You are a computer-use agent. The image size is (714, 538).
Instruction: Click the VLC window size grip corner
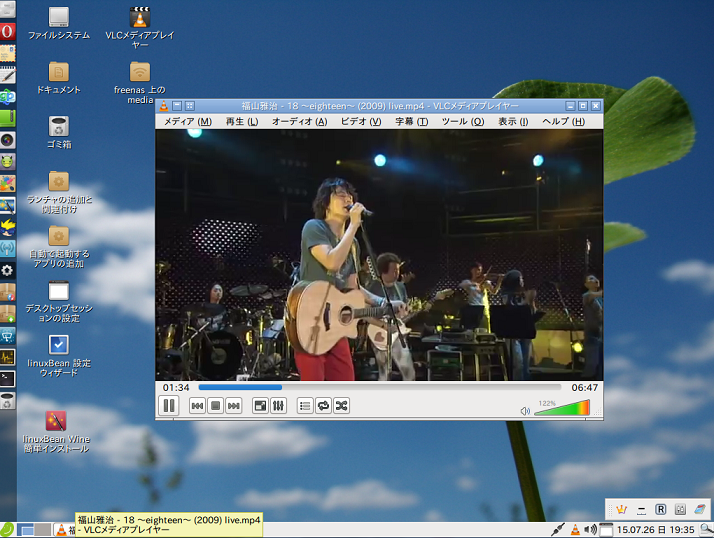click(598, 414)
